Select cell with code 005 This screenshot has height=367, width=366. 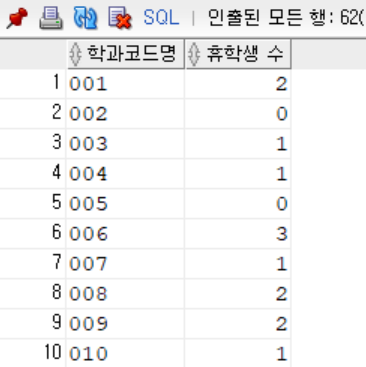125,204
